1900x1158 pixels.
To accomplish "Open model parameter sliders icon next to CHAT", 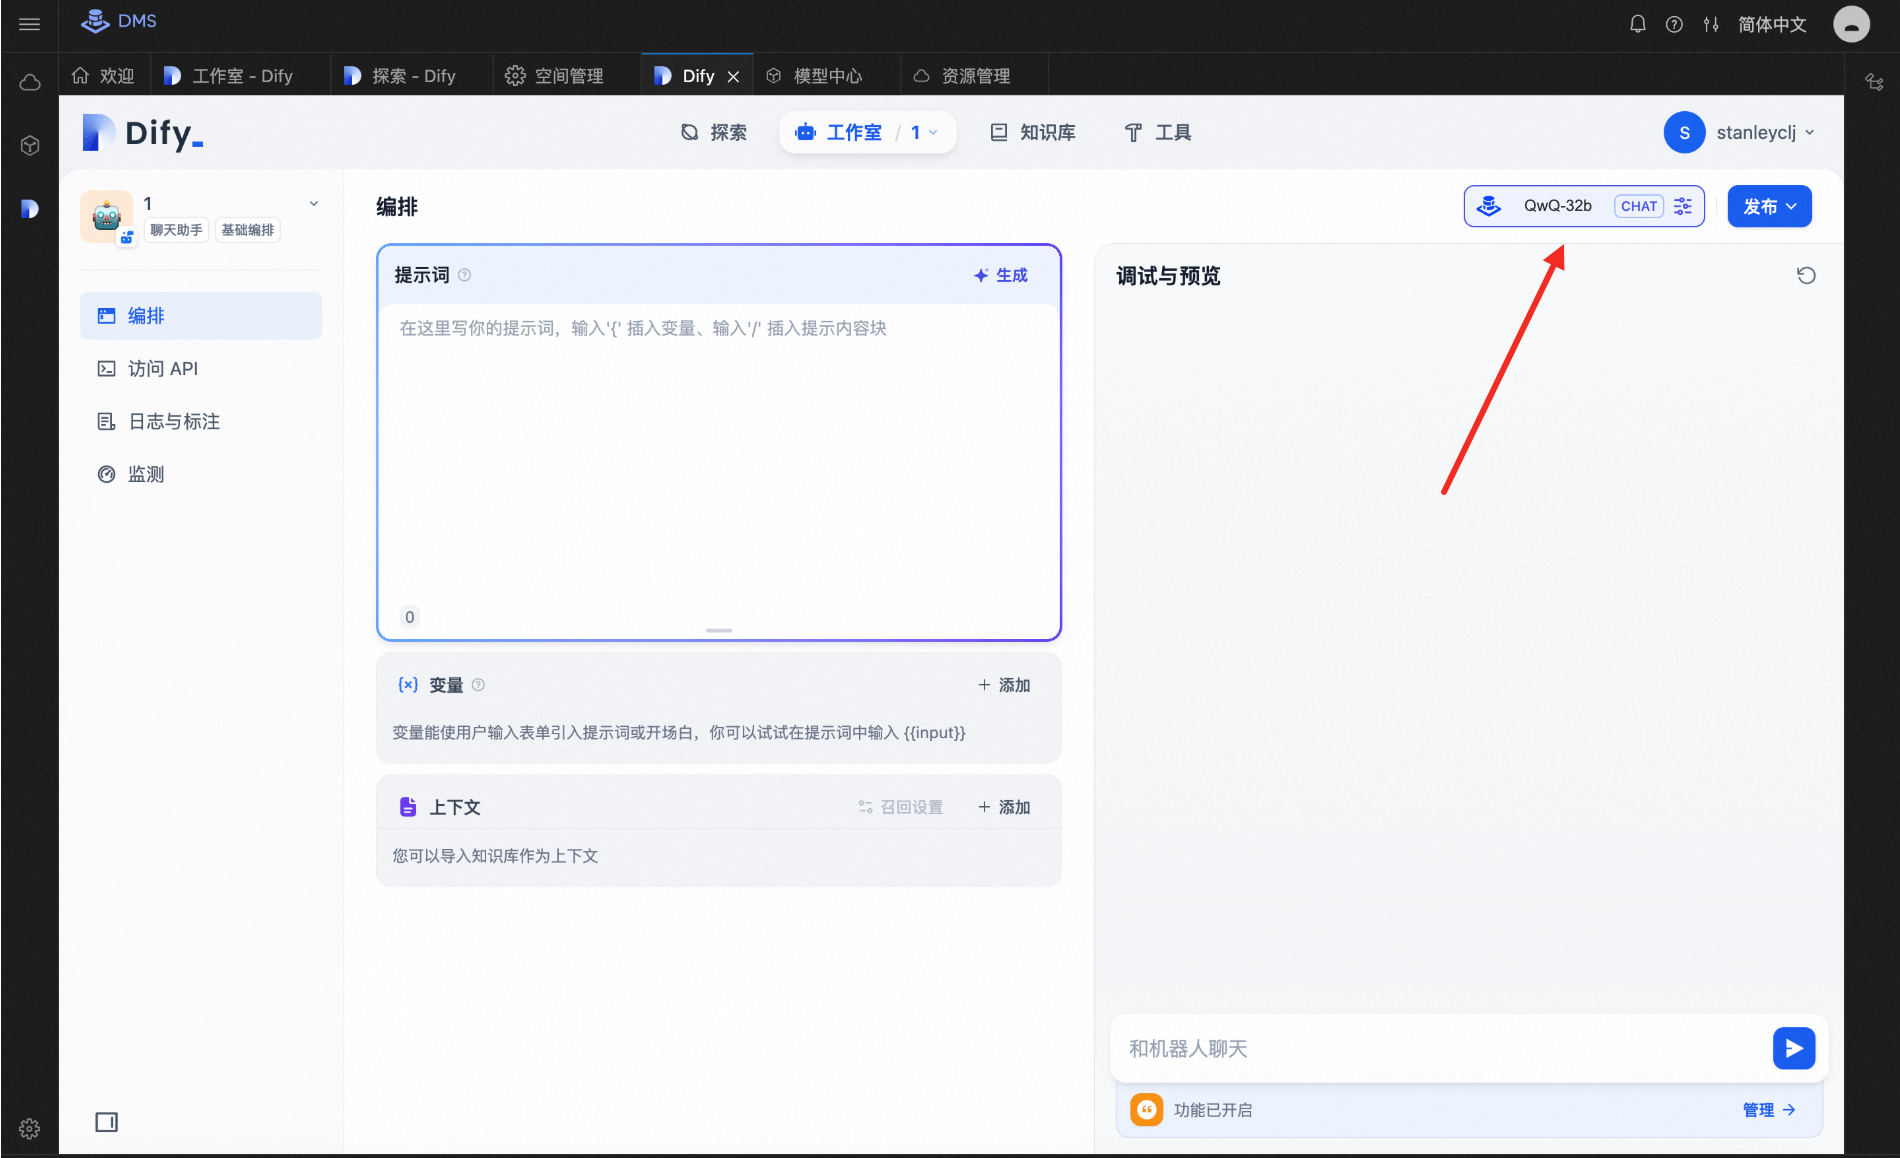I will coord(1683,206).
